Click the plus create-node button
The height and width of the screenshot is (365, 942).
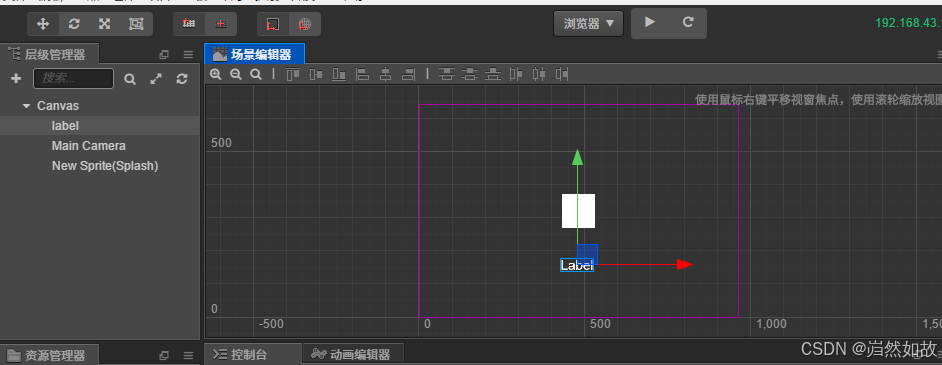(16, 79)
